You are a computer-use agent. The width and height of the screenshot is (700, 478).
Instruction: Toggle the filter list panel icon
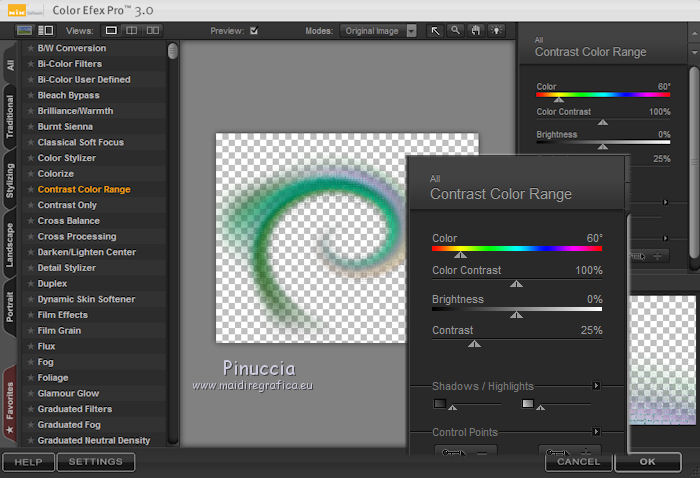click(x=46, y=30)
